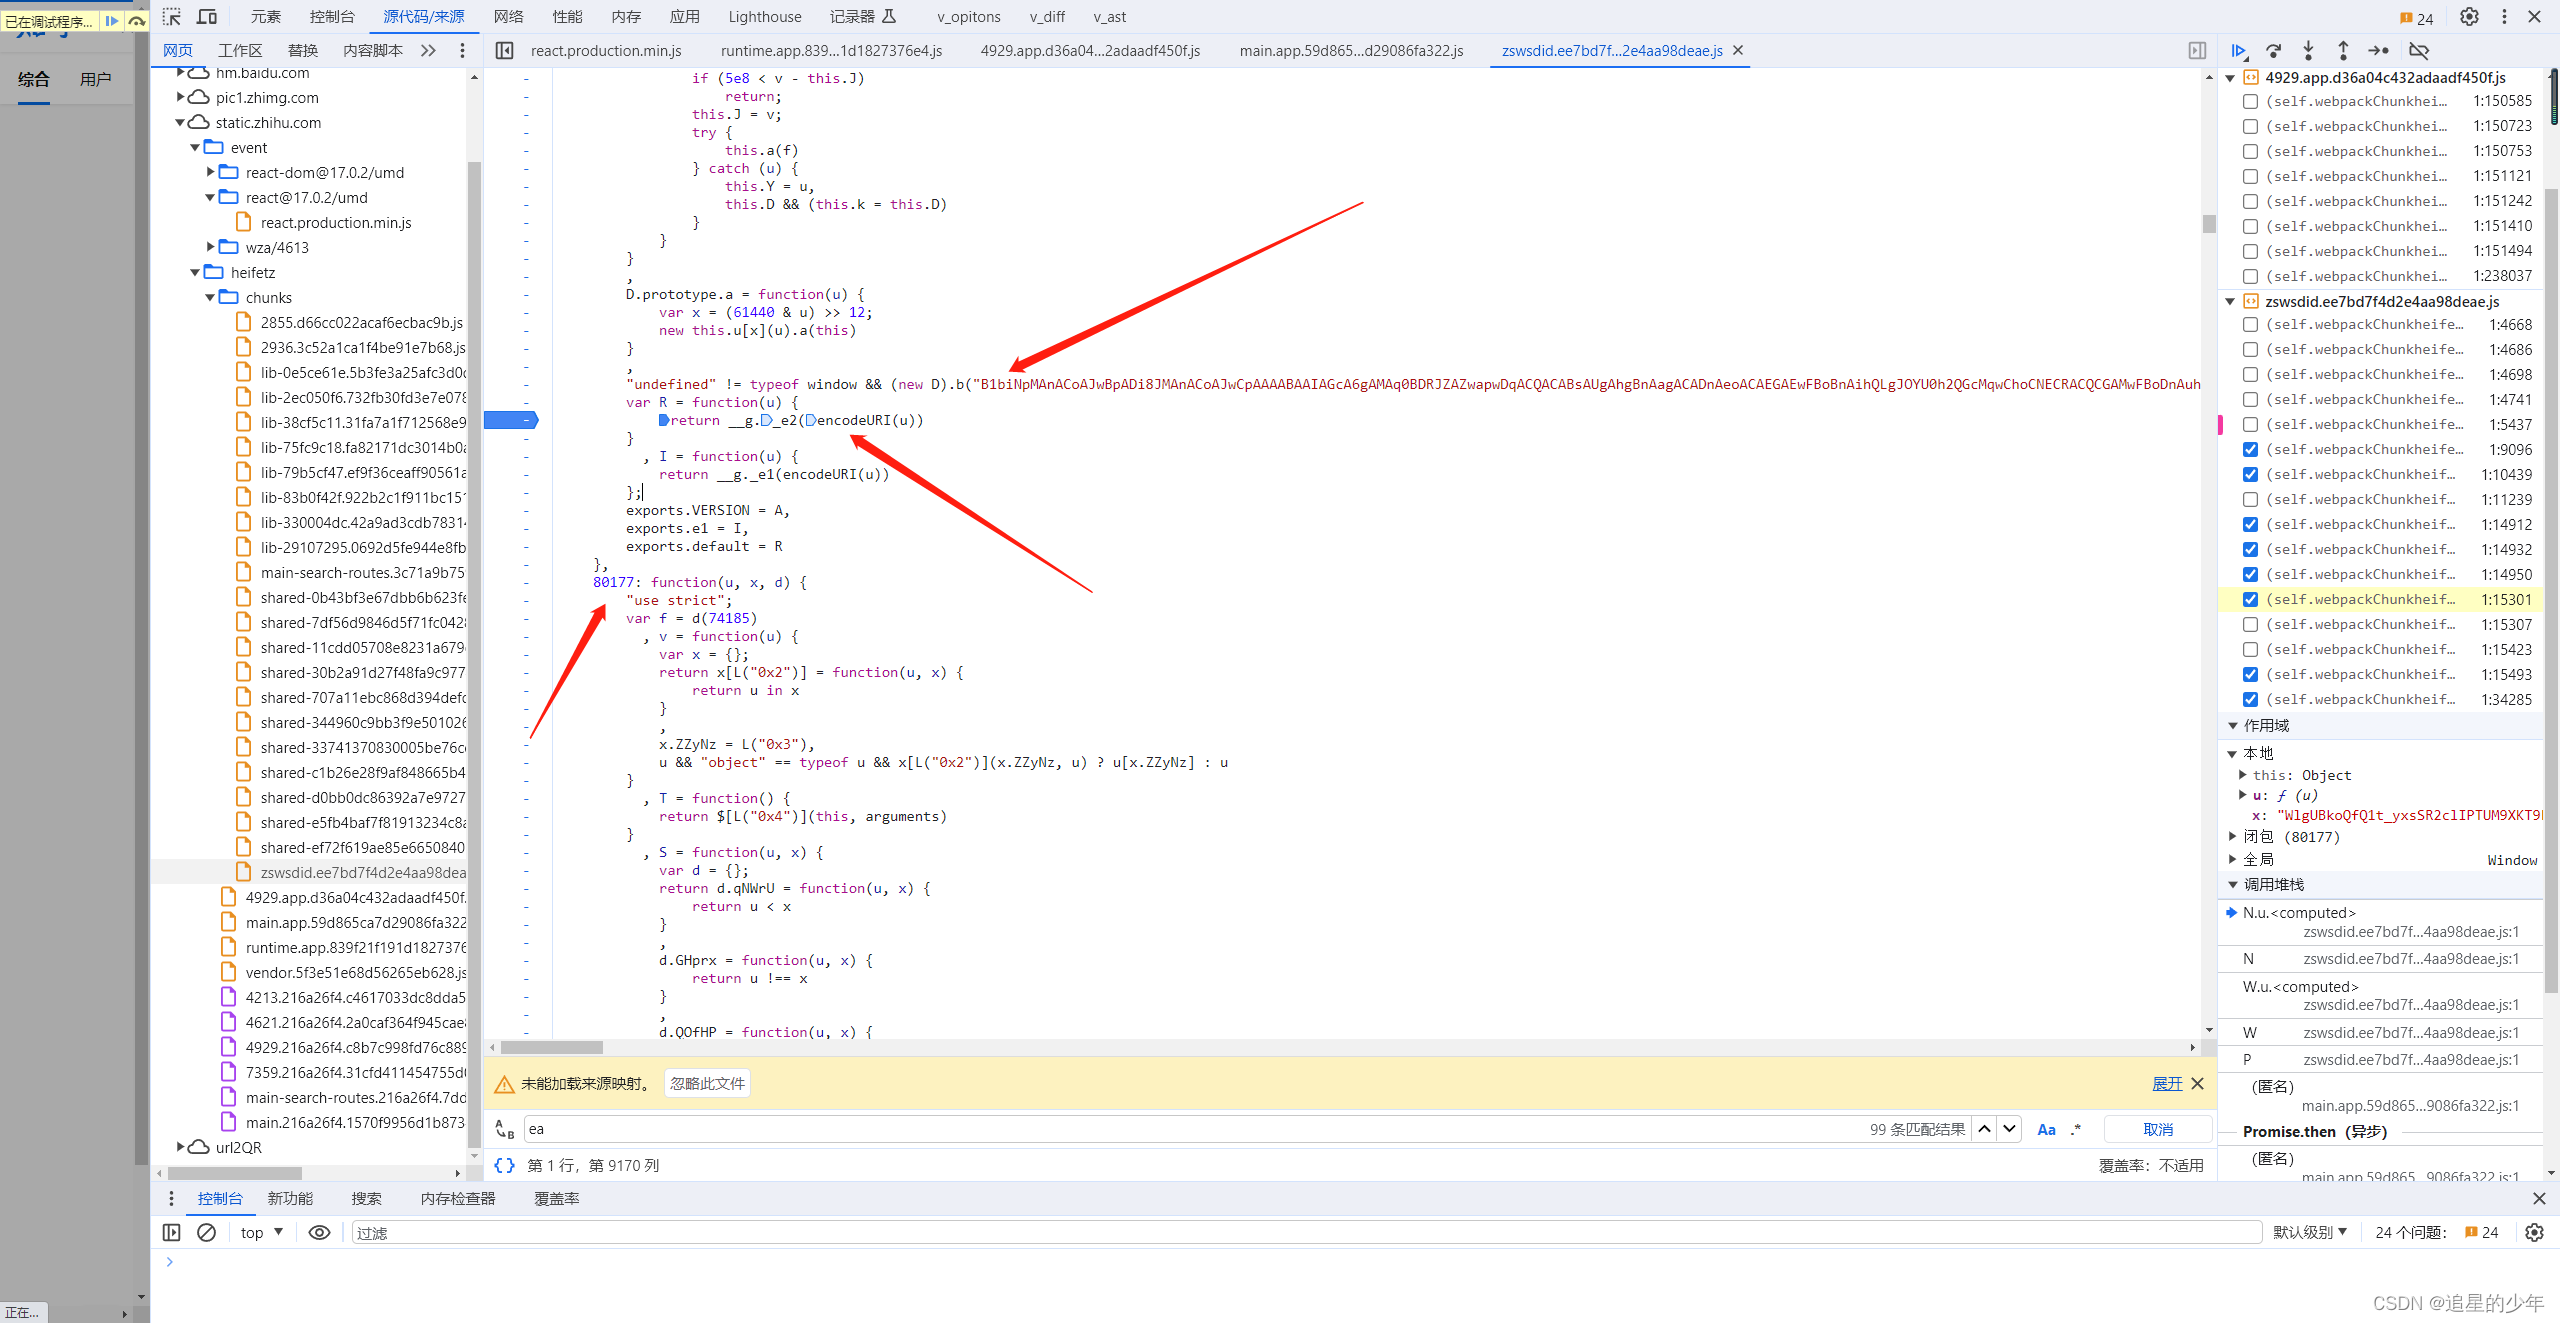Click the step into function icon

pyautogui.click(x=2308, y=50)
